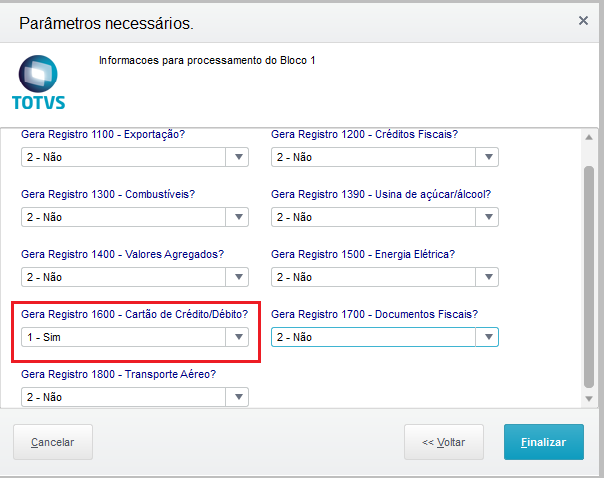Open the Registro 1200 Créditos Fiscais dropdown
The height and width of the screenshot is (478, 604).
[x=488, y=157]
